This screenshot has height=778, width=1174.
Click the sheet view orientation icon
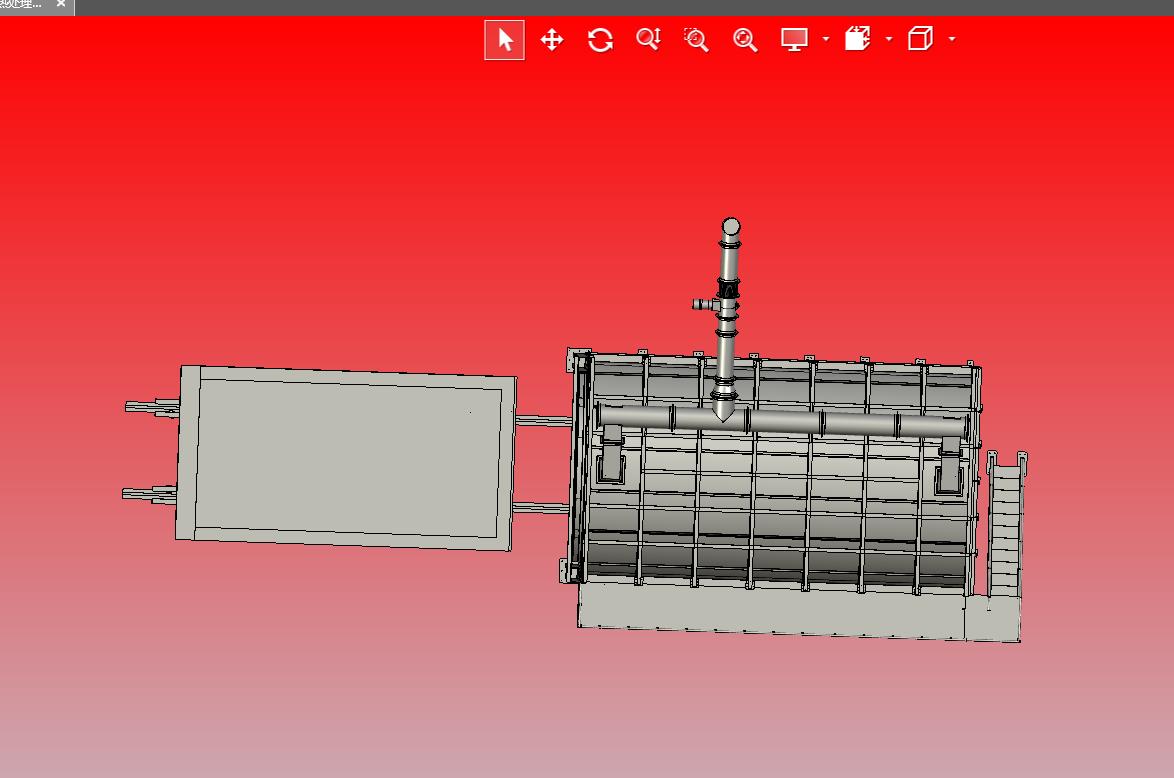[x=857, y=40]
